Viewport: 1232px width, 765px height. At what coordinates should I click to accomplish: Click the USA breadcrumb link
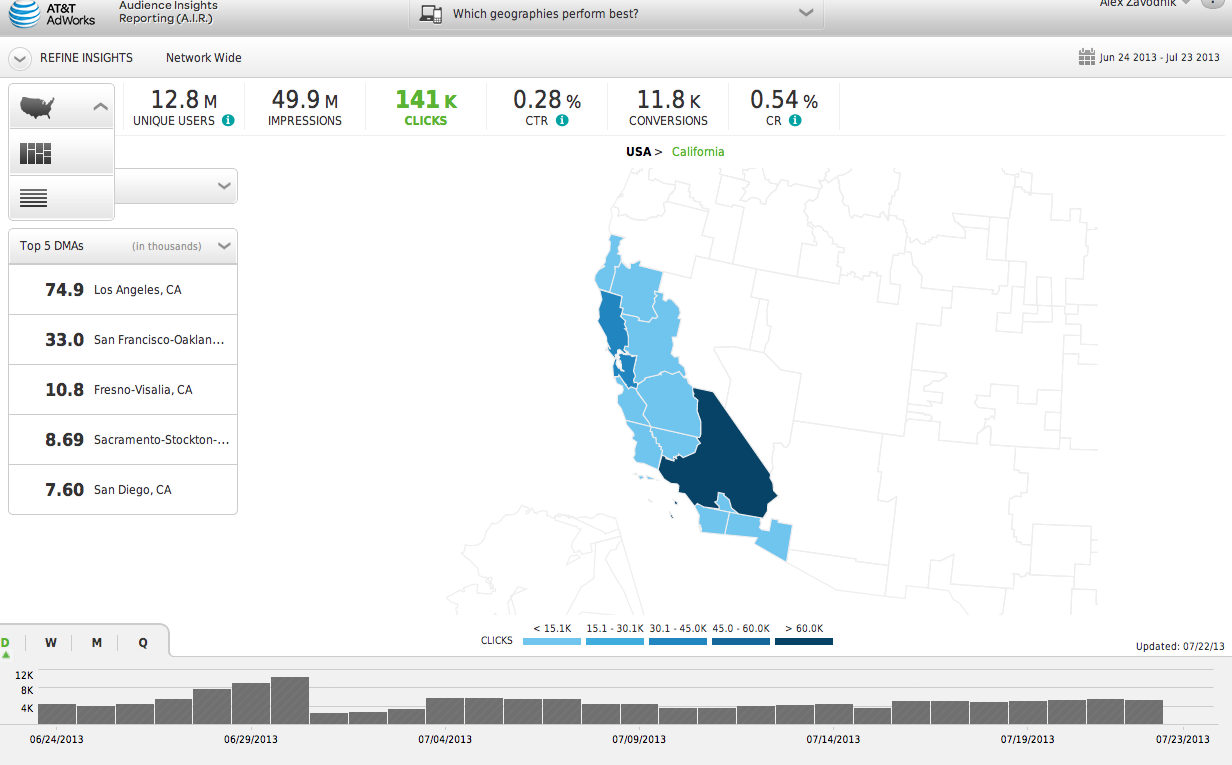coord(637,151)
